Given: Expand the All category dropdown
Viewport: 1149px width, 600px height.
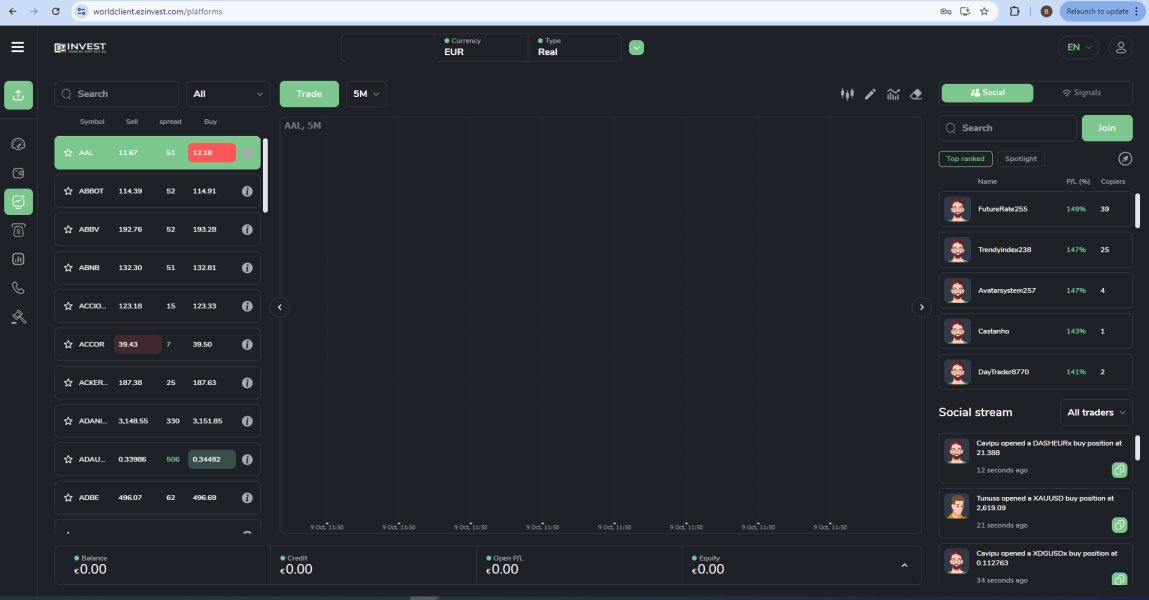Looking at the screenshot, I should (x=228, y=94).
